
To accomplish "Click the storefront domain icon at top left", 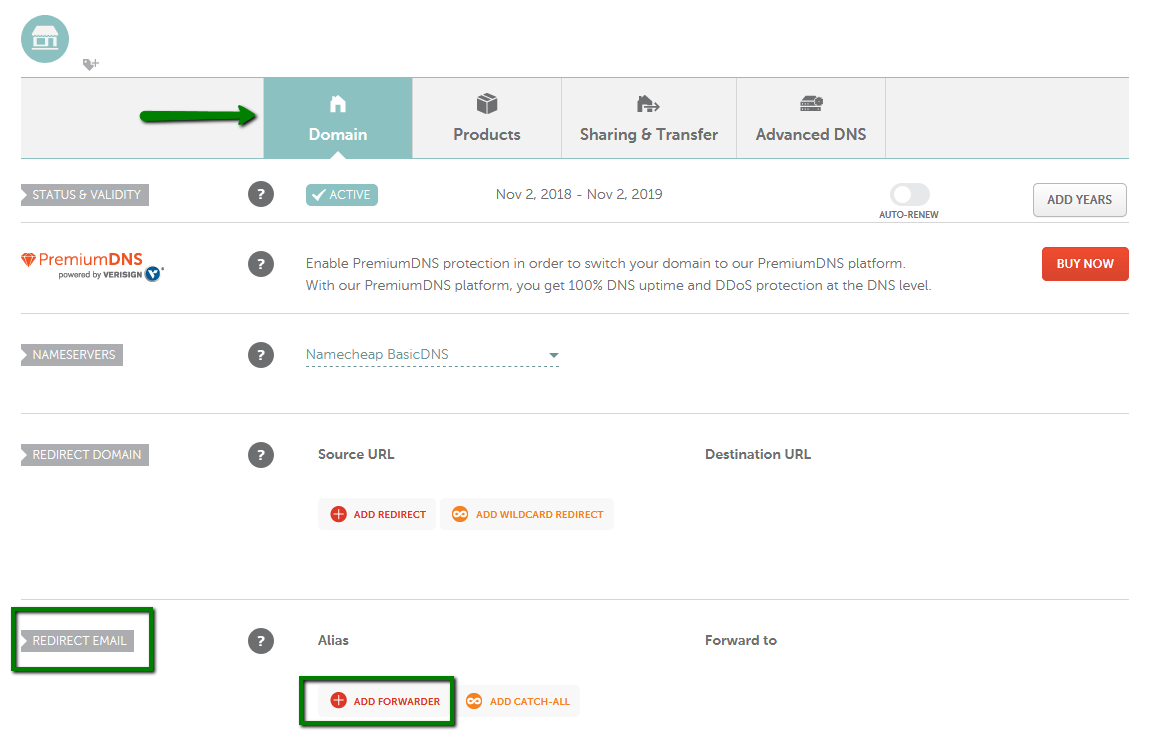I will 45,39.
